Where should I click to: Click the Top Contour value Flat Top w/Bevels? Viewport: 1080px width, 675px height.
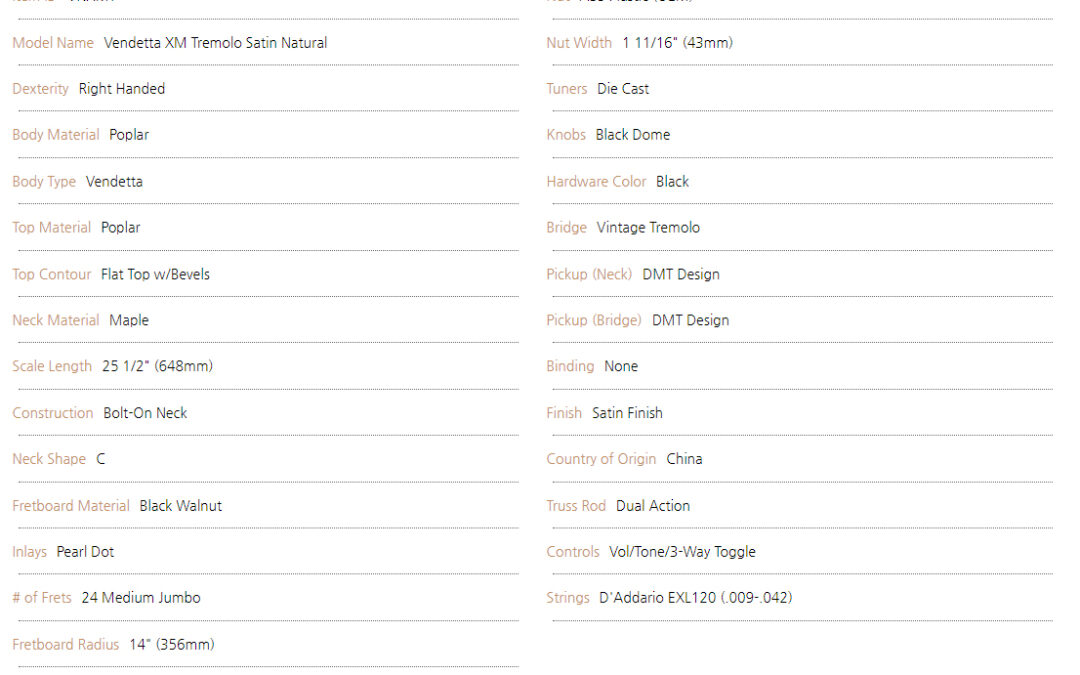155,274
